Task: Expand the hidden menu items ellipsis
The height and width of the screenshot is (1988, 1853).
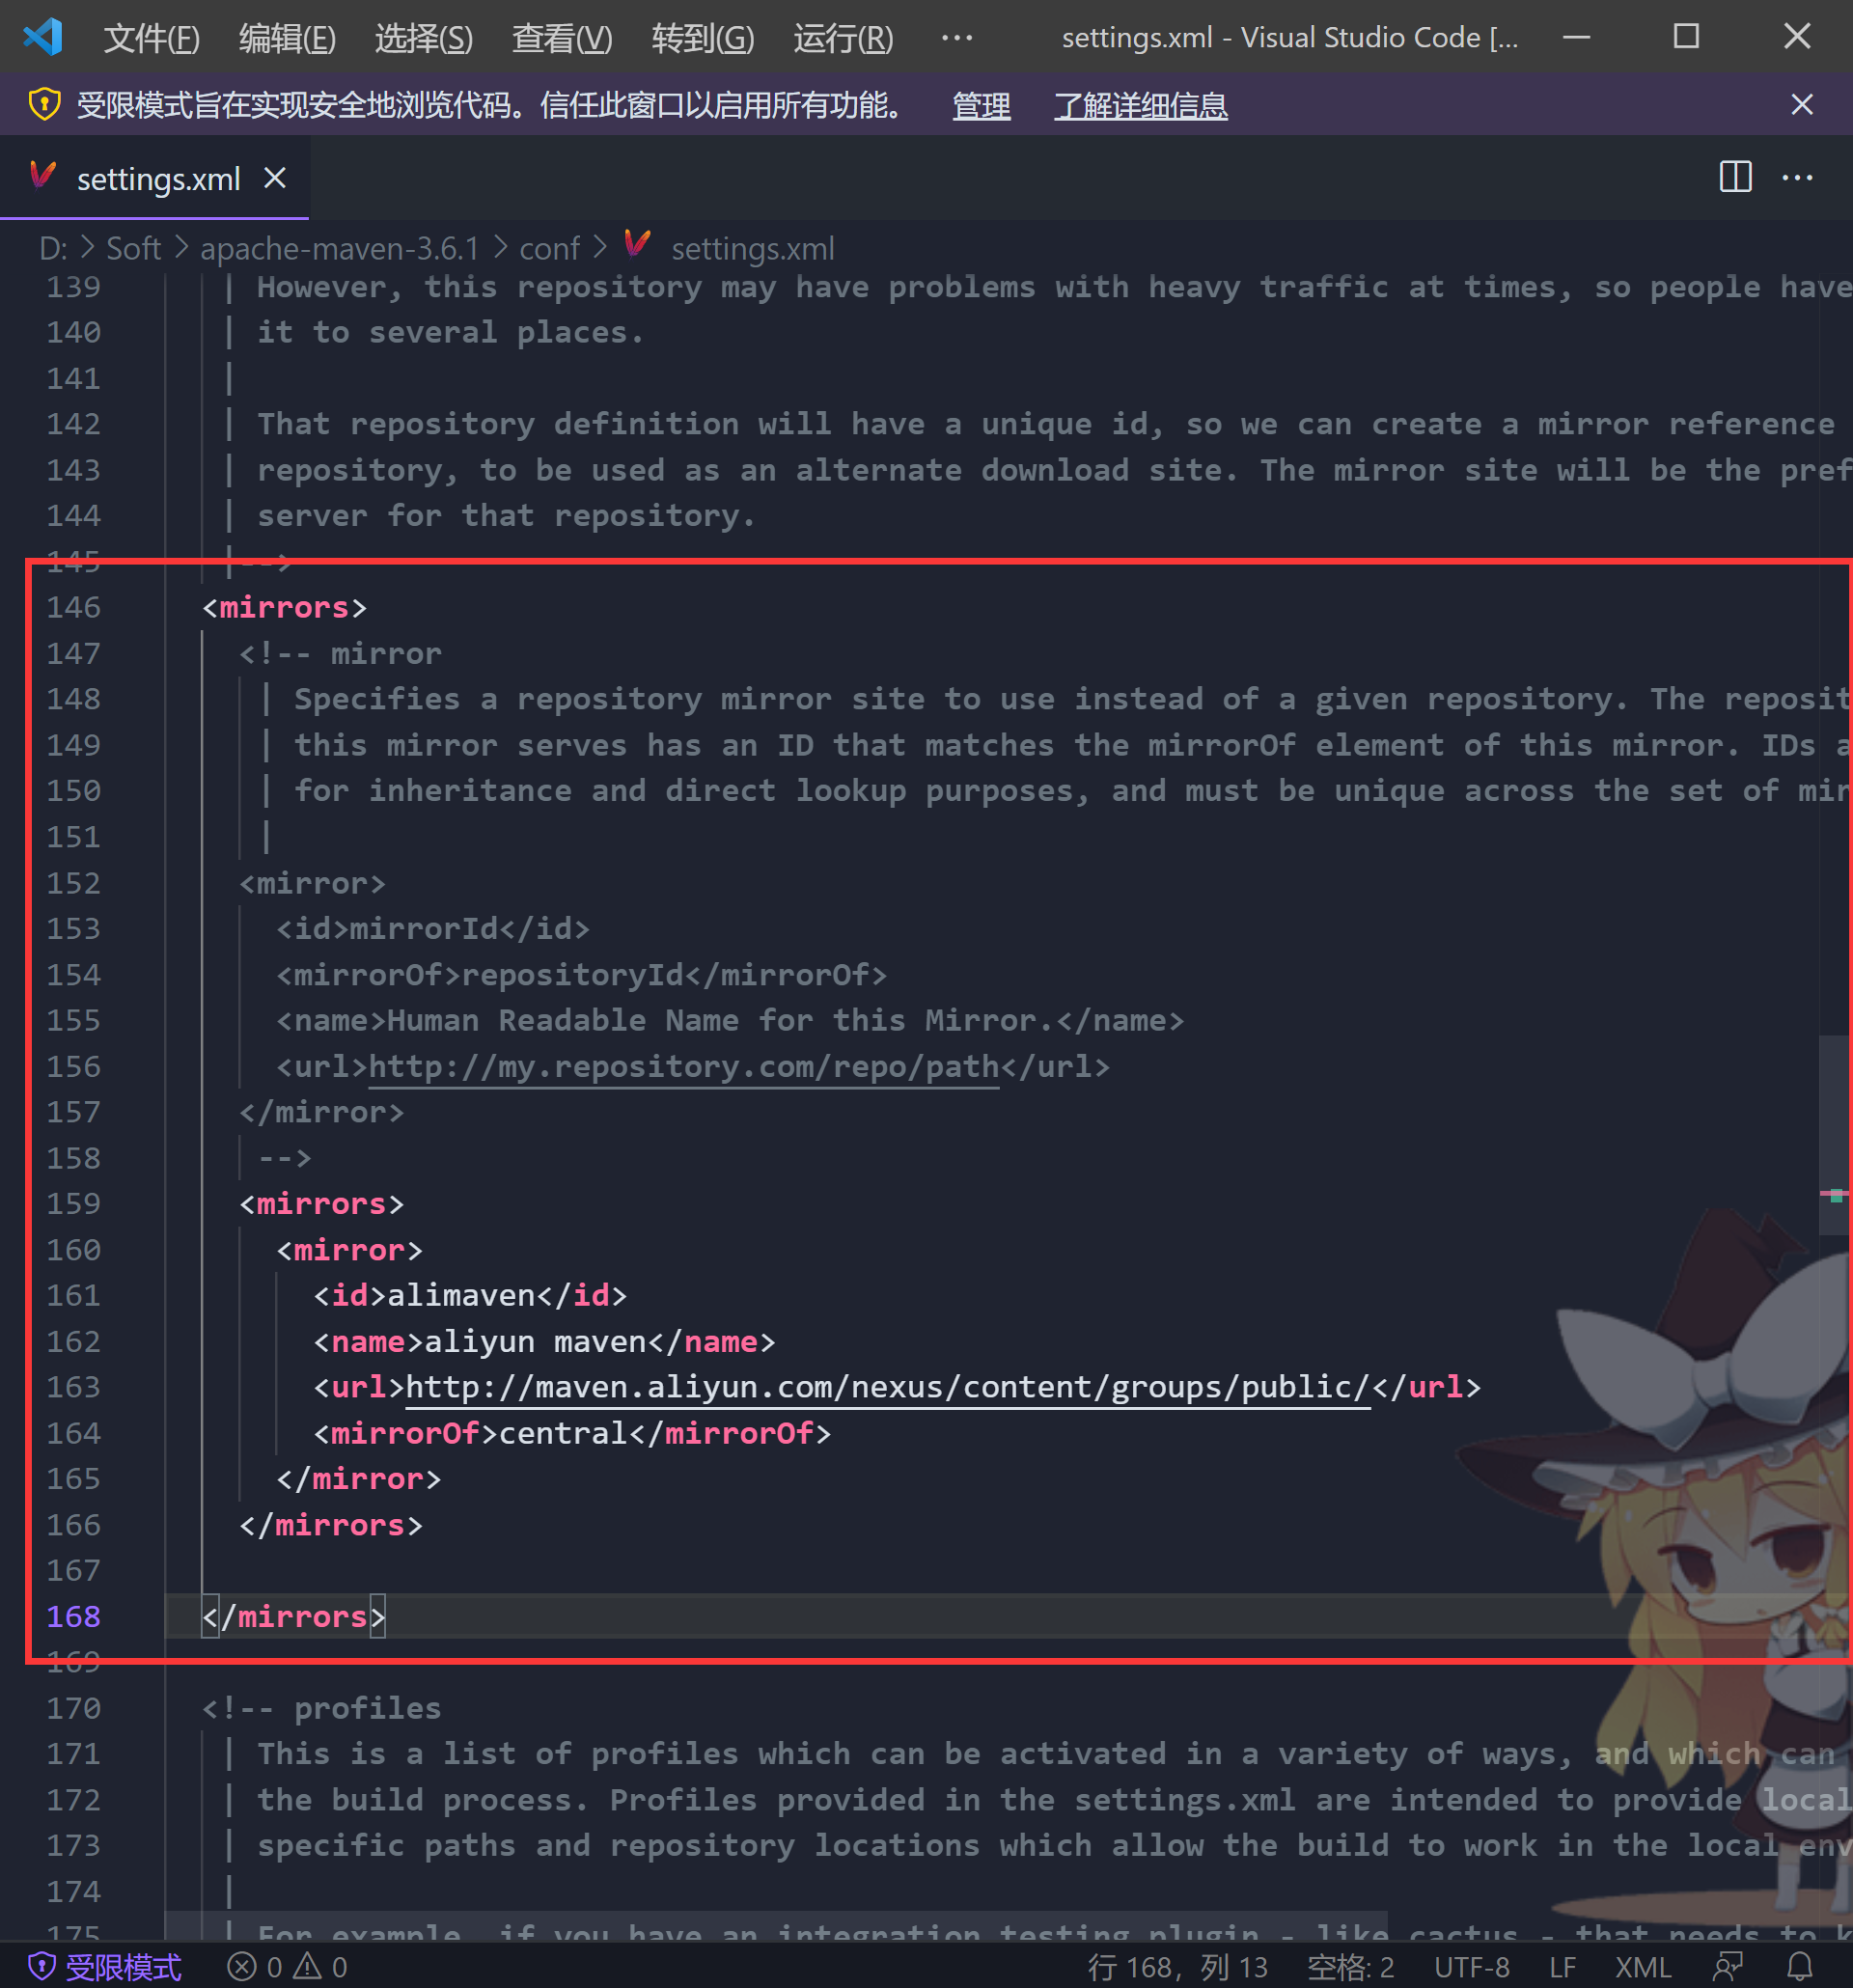Action: click(956, 38)
